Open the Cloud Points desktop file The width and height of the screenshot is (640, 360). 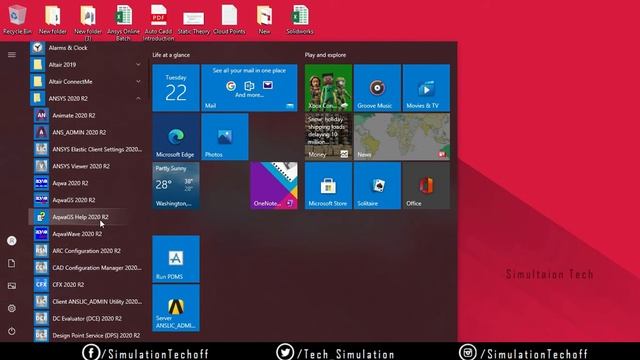tap(229, 19)
